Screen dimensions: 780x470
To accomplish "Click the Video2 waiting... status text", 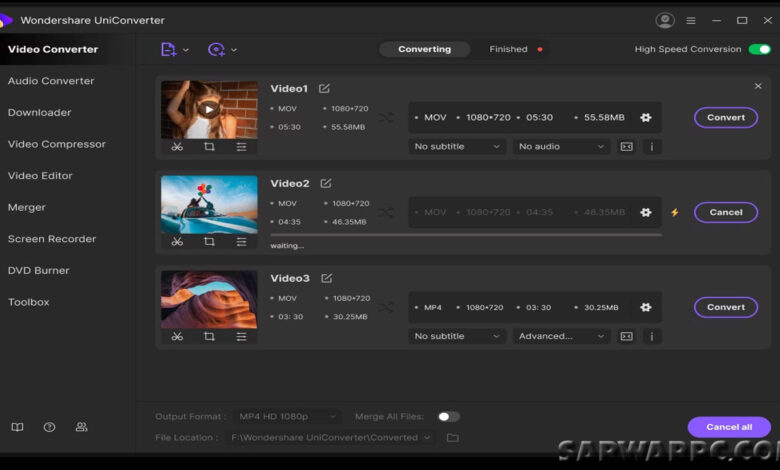I will tap(287, 246).
